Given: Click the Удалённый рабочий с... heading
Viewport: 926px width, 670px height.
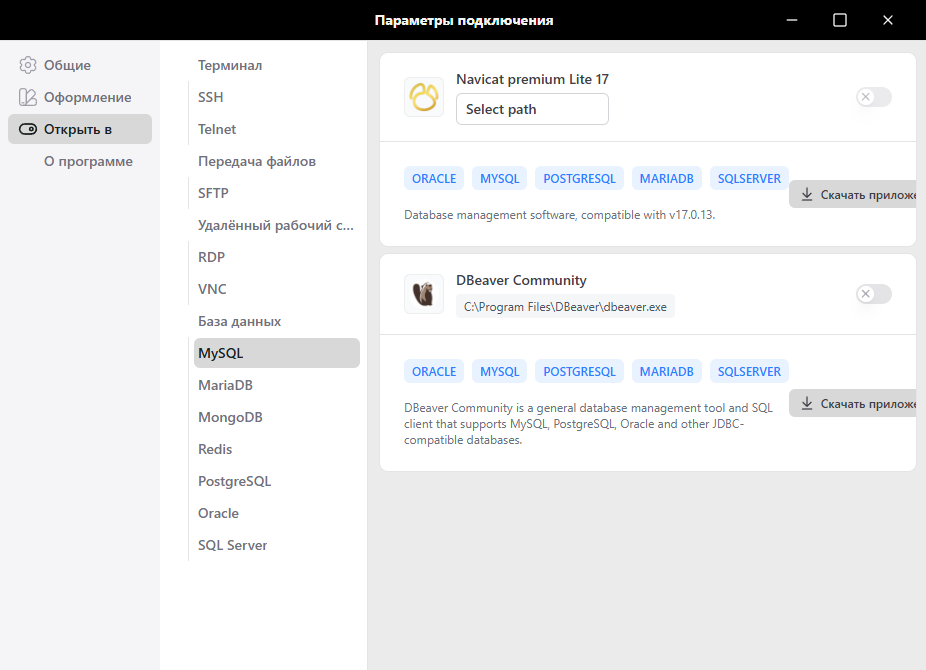Looking at the screenshot, I should pyautogui.click(x=276, y=225).
